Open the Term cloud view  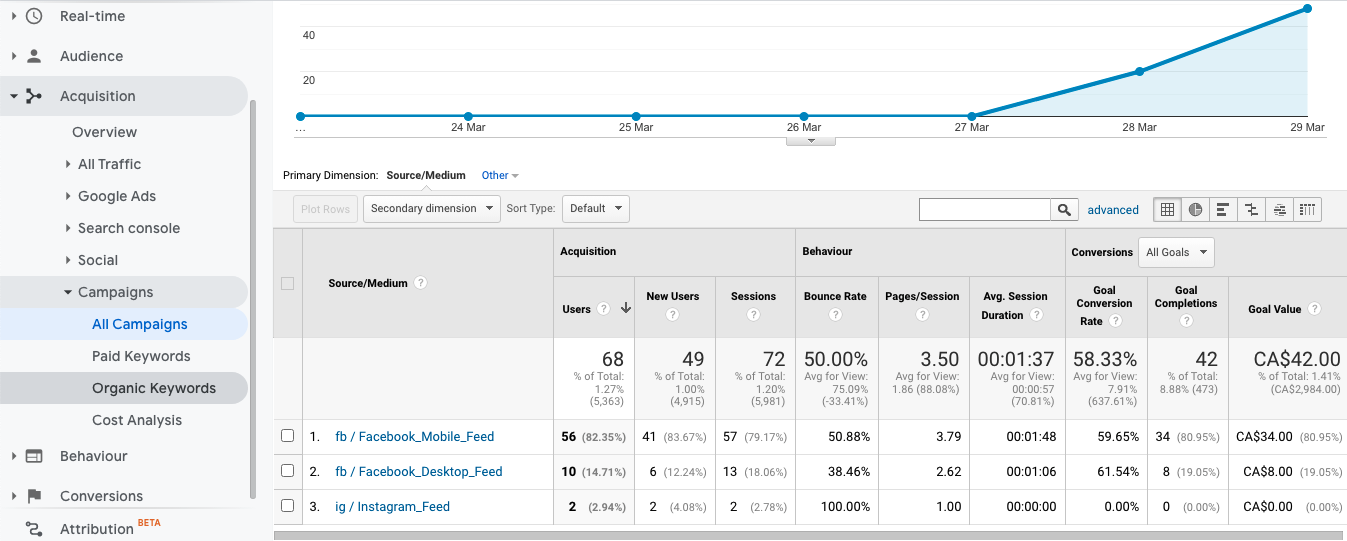click(x=1280, y=210)
